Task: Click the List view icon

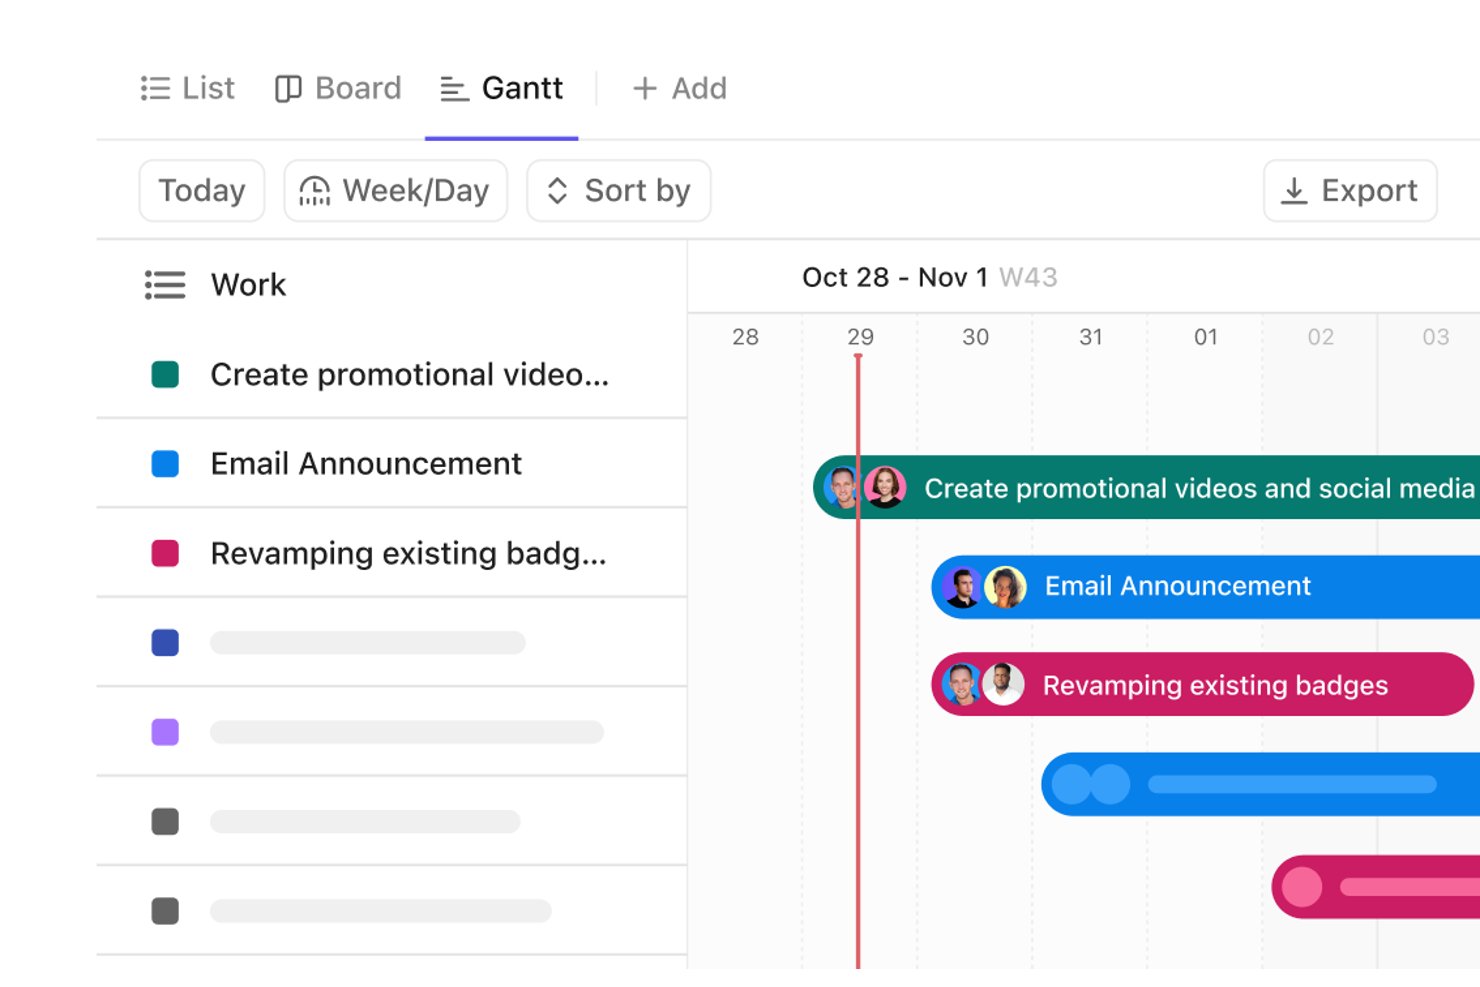Action: tap(155, 89)
